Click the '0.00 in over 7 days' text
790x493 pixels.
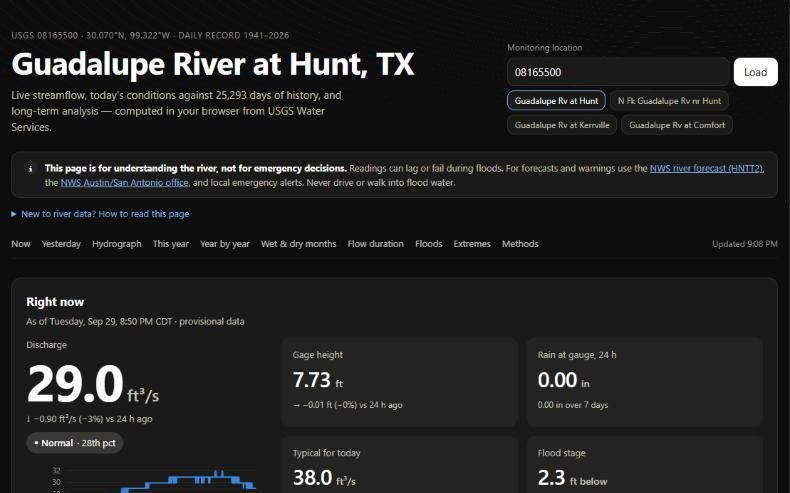tap(573, 405)
